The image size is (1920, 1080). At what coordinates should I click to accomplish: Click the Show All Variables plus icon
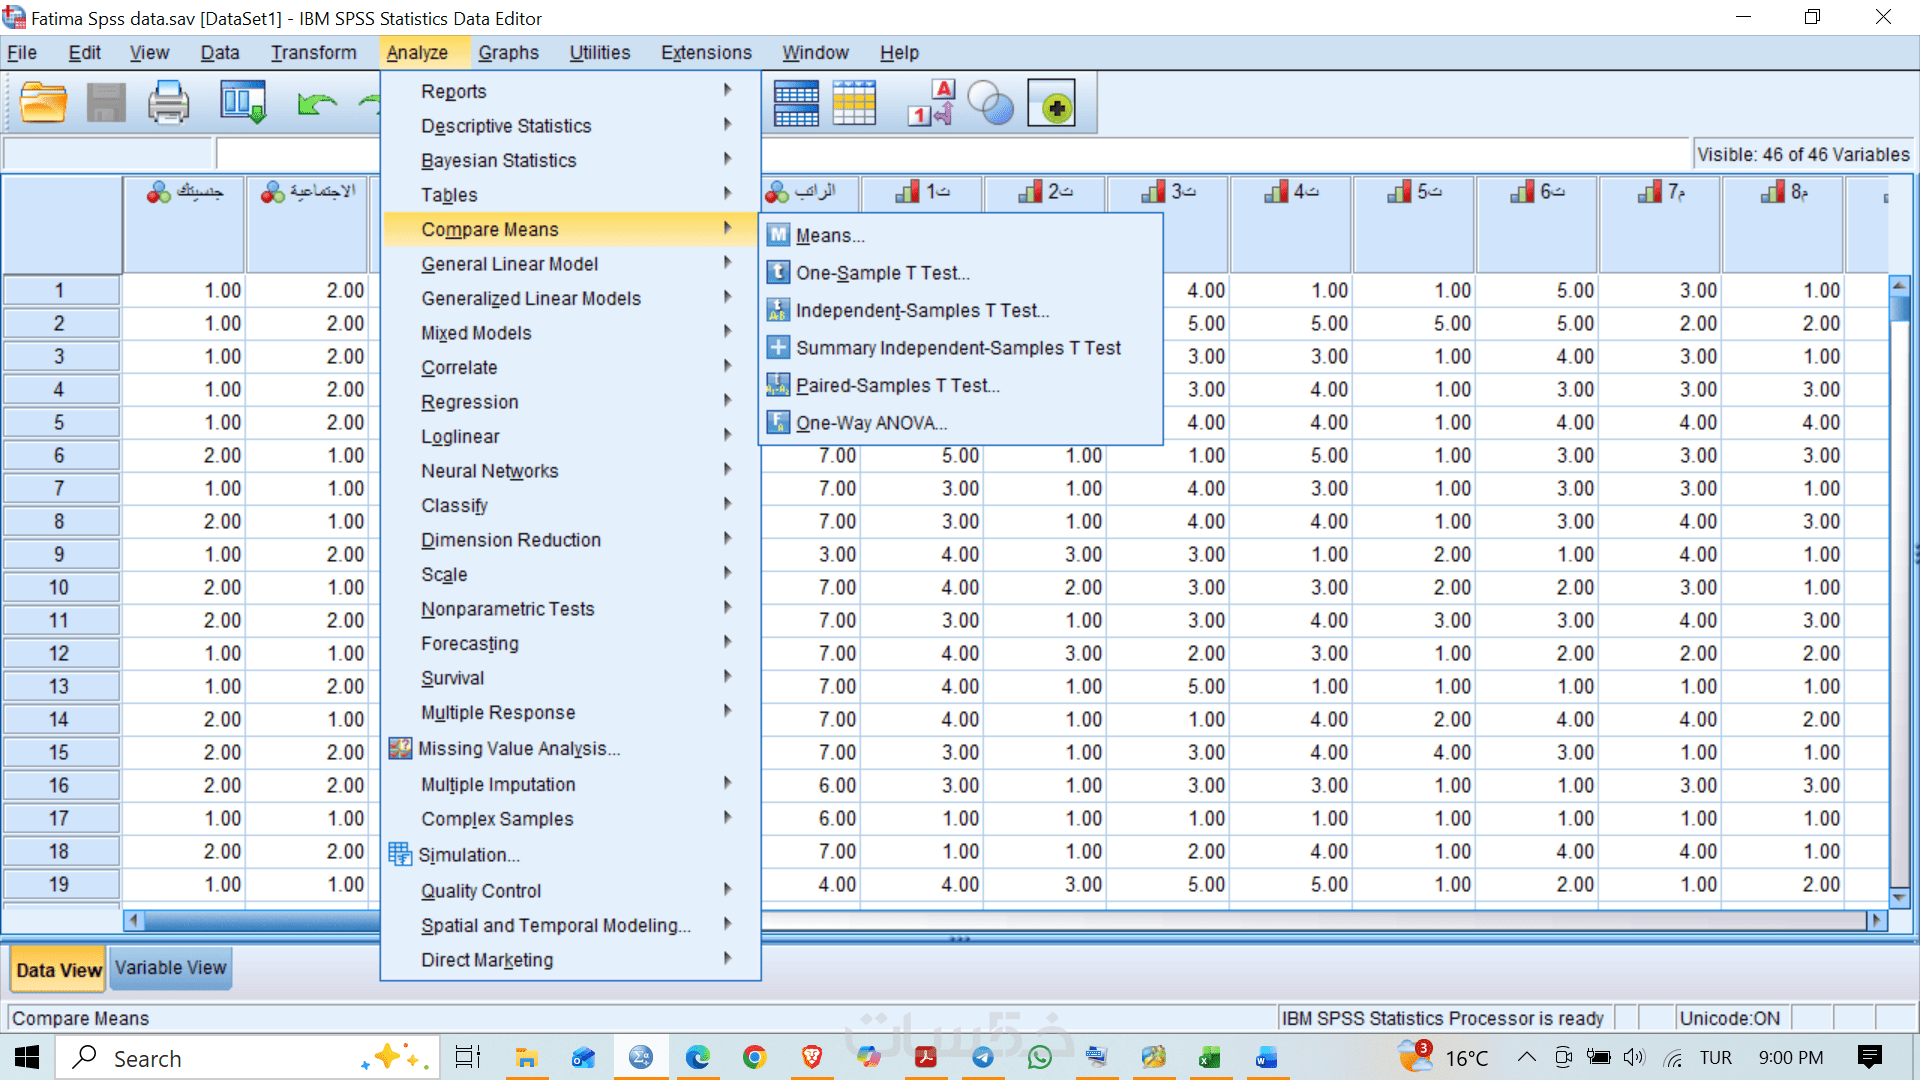[1052, 103]
